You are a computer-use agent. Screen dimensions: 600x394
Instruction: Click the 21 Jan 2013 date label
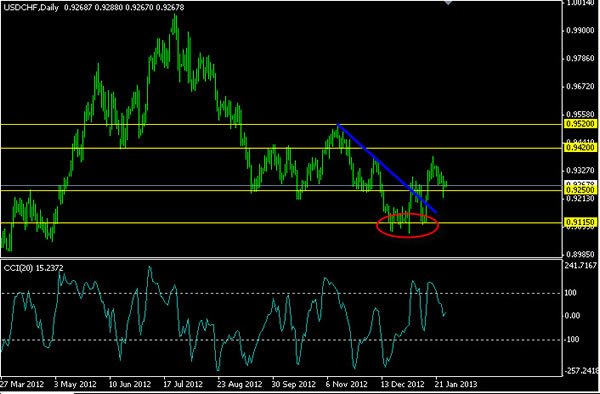(455, 384)
